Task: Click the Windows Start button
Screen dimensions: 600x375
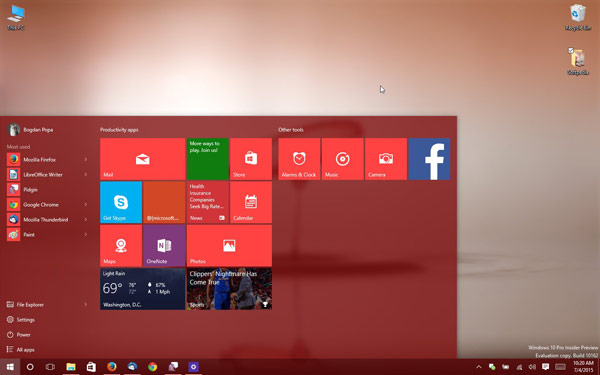Action: pyautogui.click(x=10, y=367)
